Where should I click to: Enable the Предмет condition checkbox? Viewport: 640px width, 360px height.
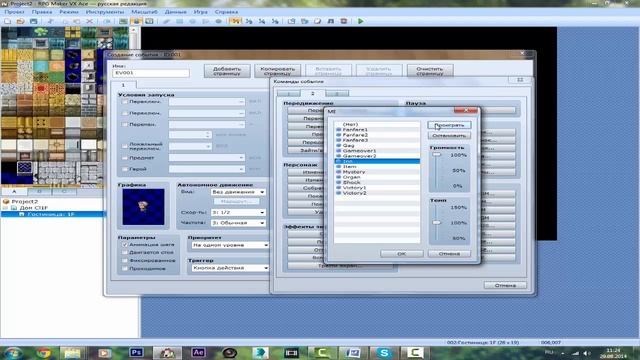point(125,158)
